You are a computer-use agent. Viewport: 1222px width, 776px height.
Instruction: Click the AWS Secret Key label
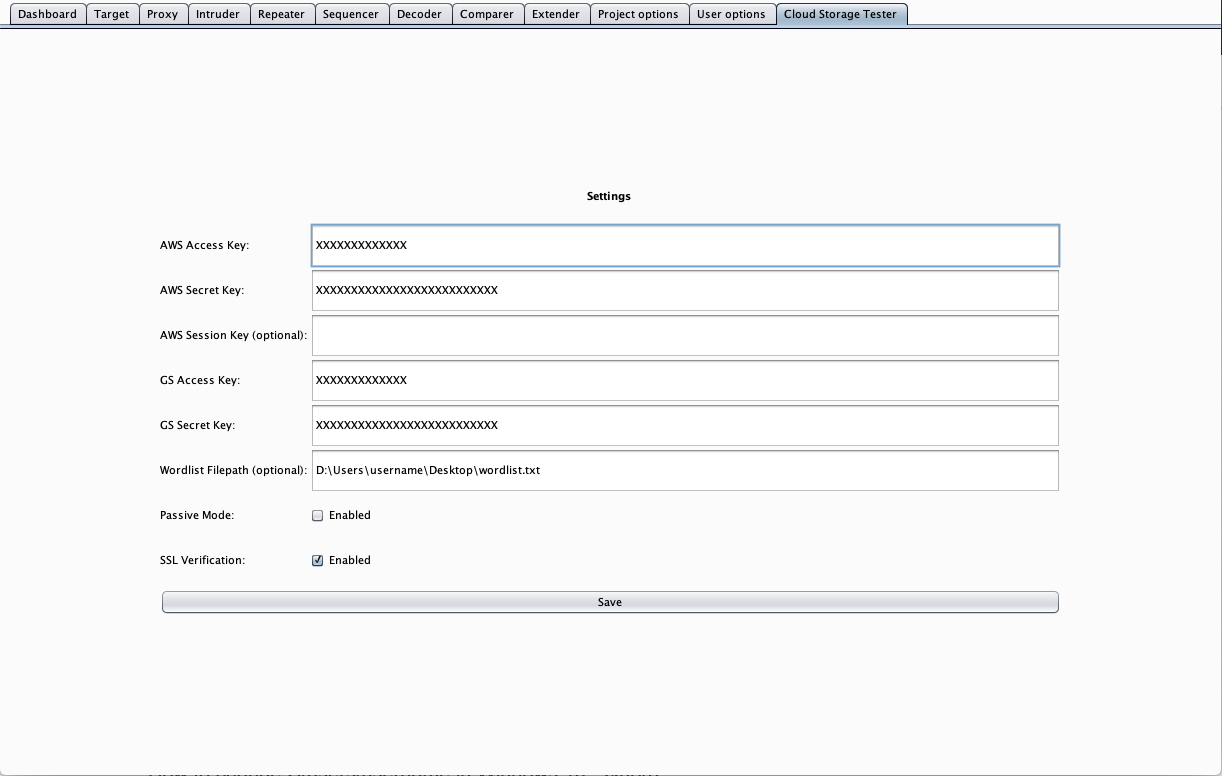coord(202,290)
